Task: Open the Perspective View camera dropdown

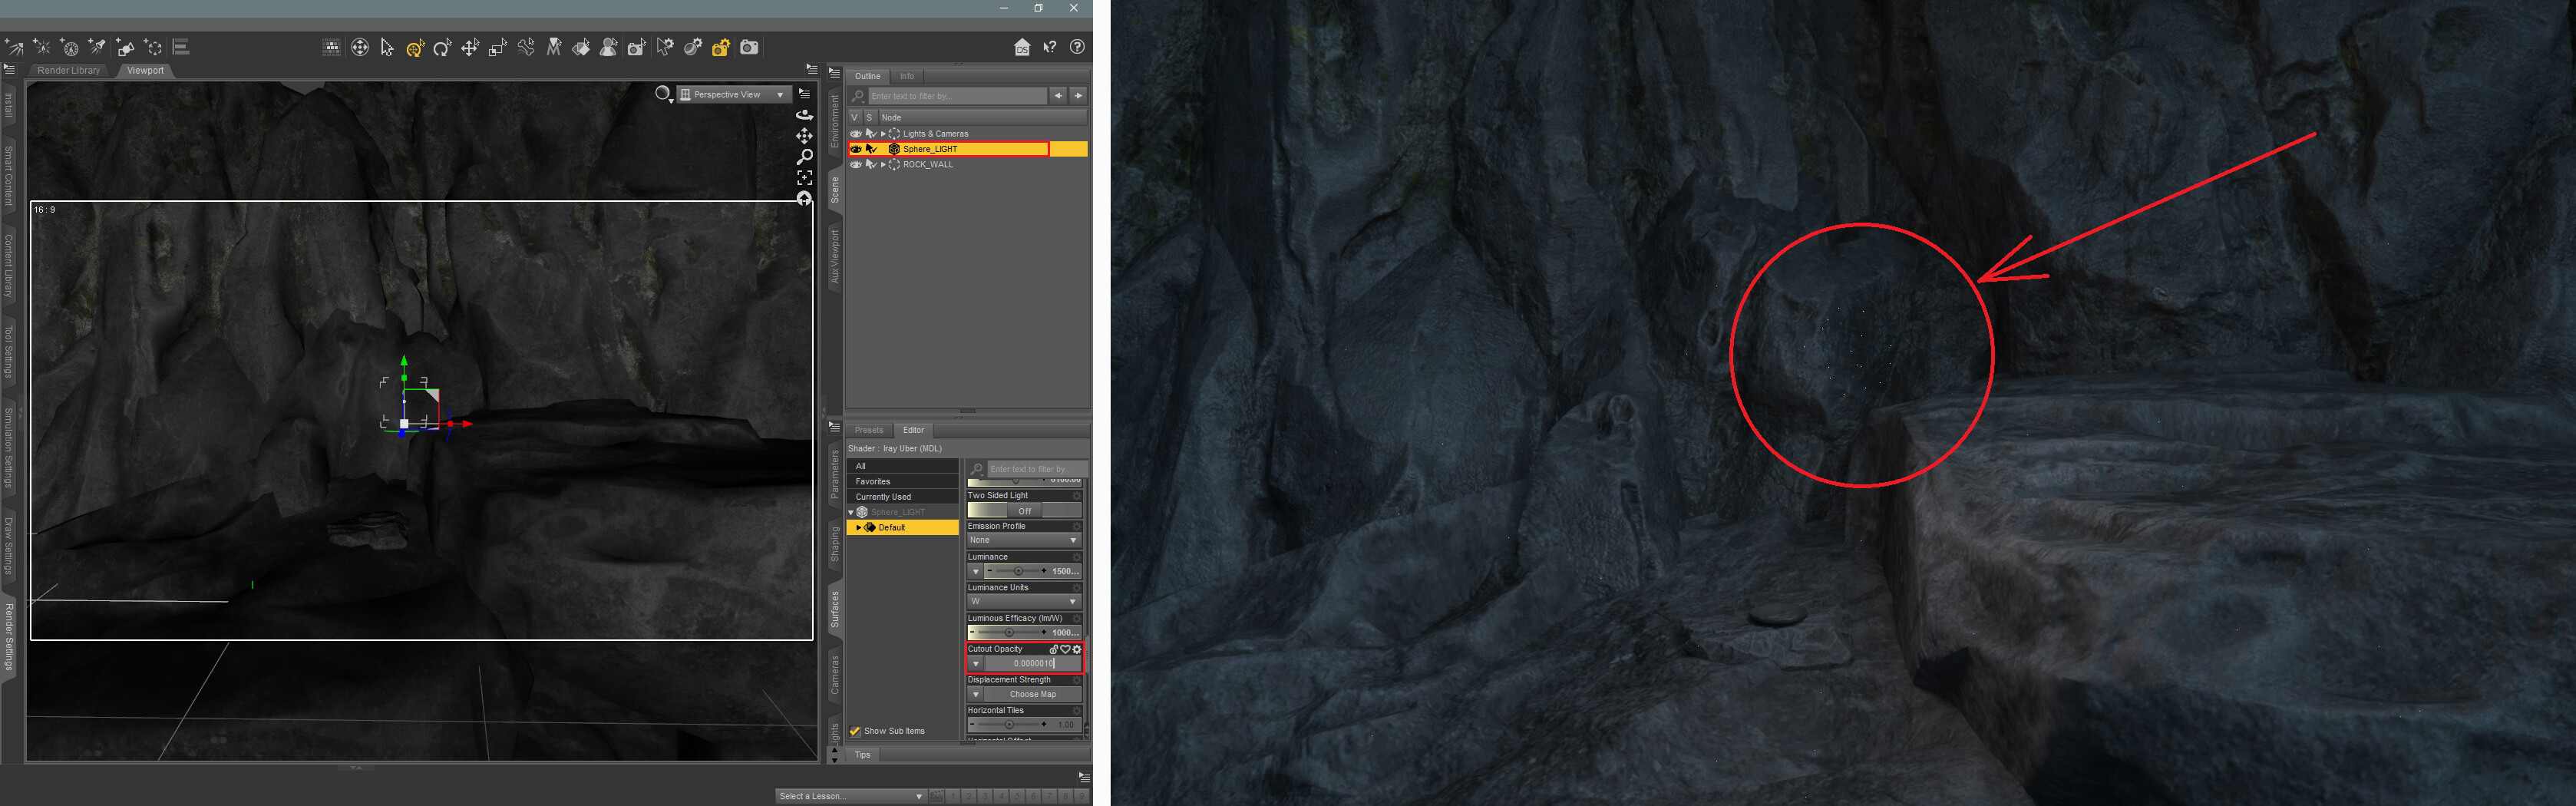Action: 734,94
